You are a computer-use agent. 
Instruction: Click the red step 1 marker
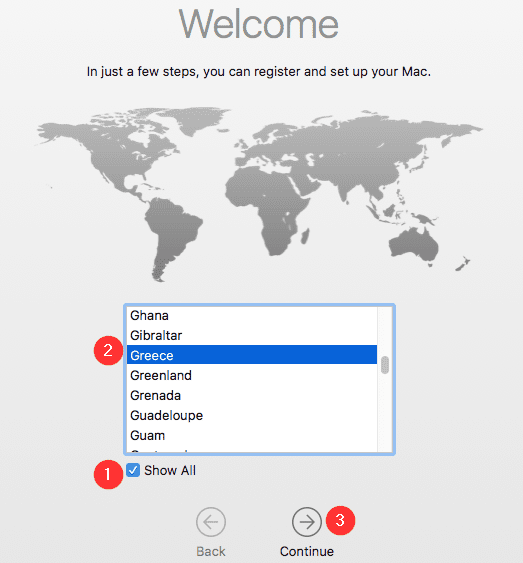[108, 474]
